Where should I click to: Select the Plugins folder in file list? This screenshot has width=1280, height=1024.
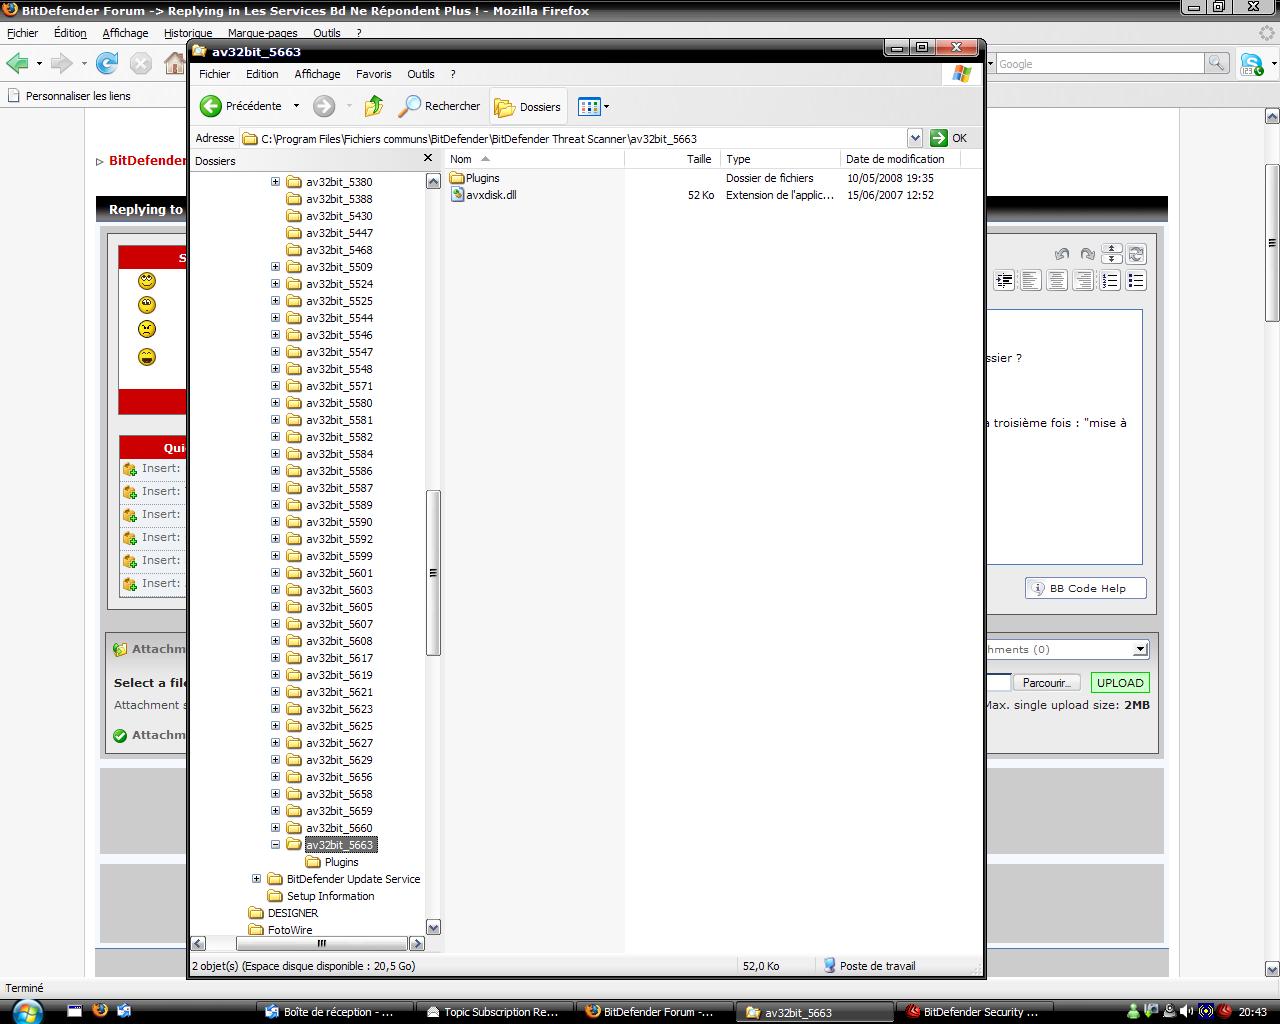(x=475, y=178)
